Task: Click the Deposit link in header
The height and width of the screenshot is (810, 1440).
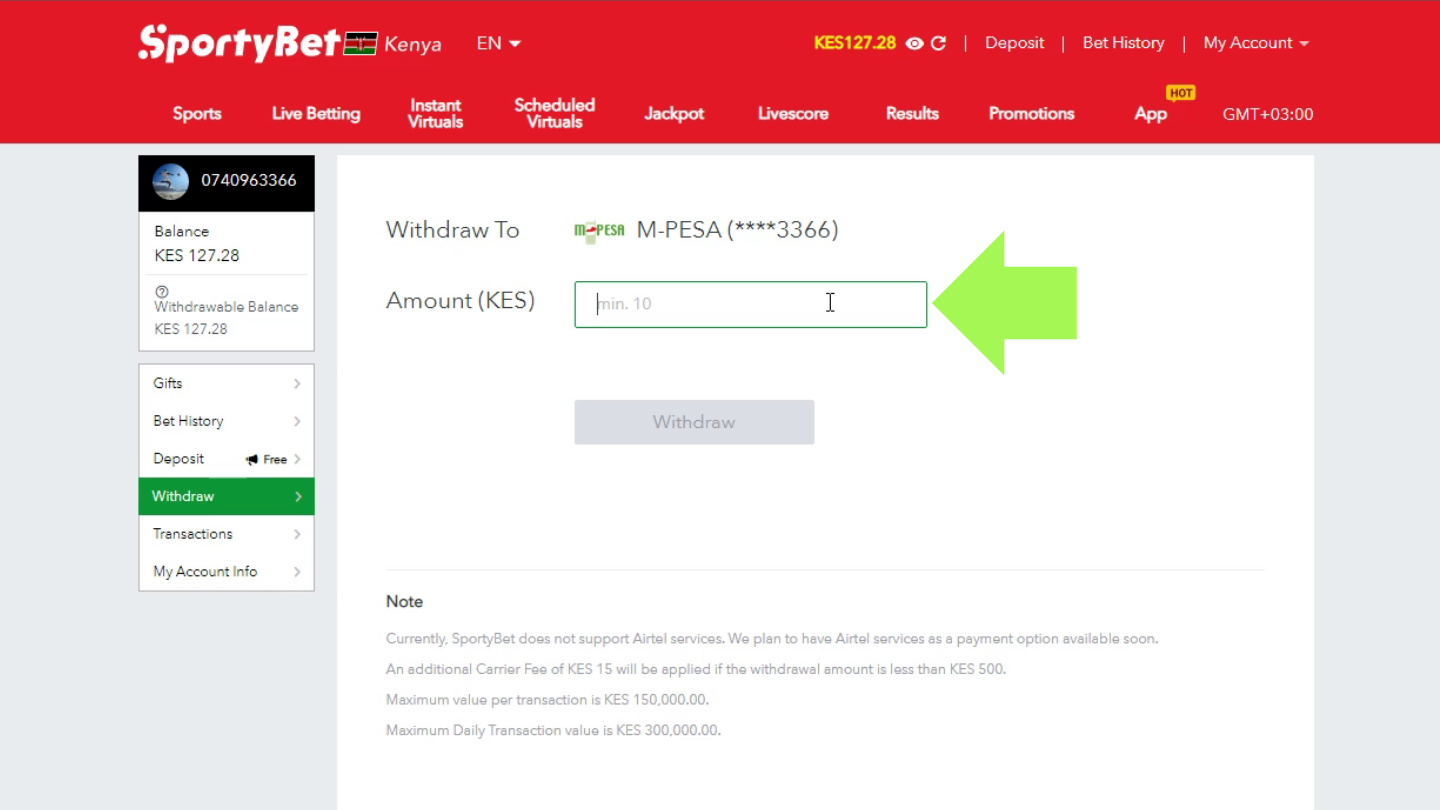Action: coord(1014,43)
